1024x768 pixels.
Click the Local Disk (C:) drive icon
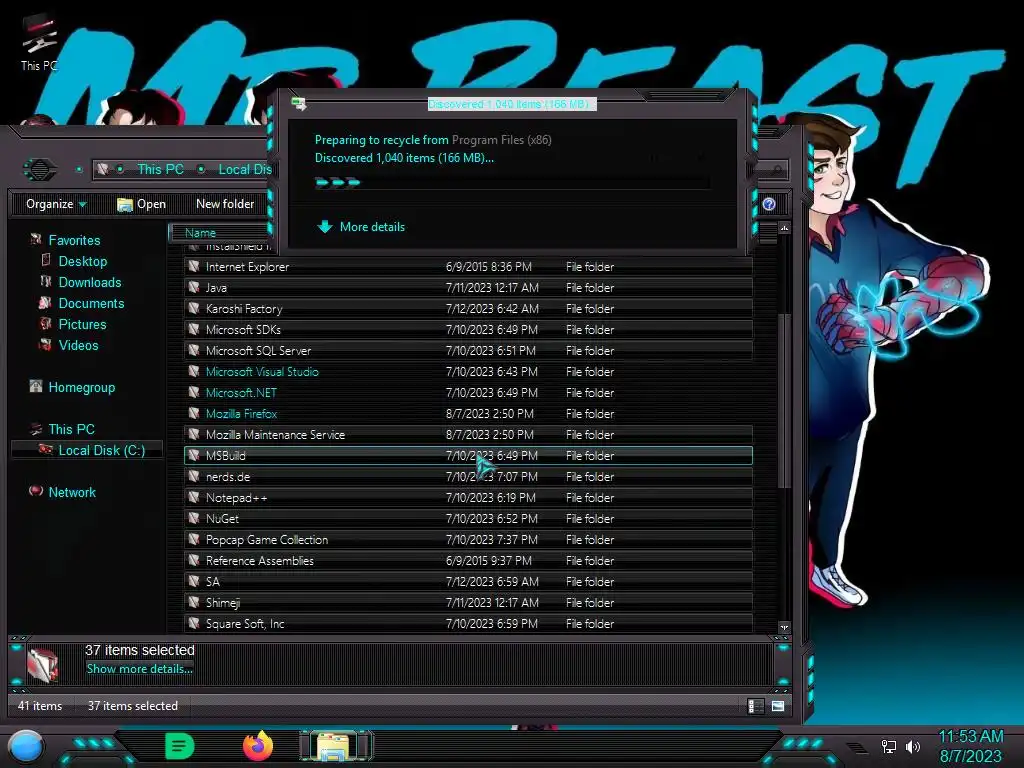45,449
